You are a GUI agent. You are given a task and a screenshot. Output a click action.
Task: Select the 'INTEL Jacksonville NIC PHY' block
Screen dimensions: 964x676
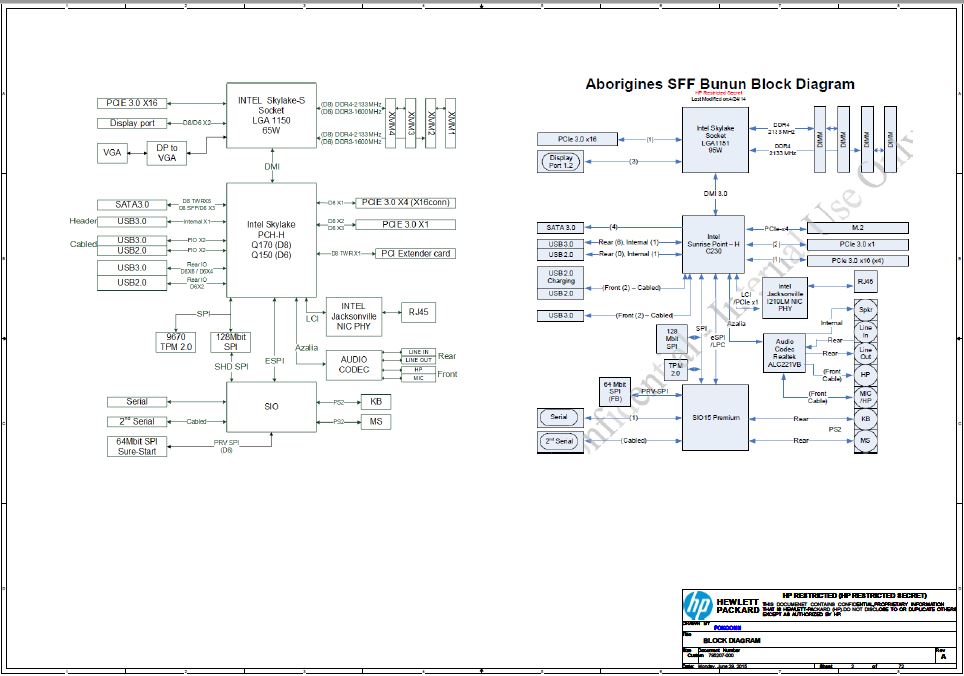pyautogui.click(x=354, y=316)
